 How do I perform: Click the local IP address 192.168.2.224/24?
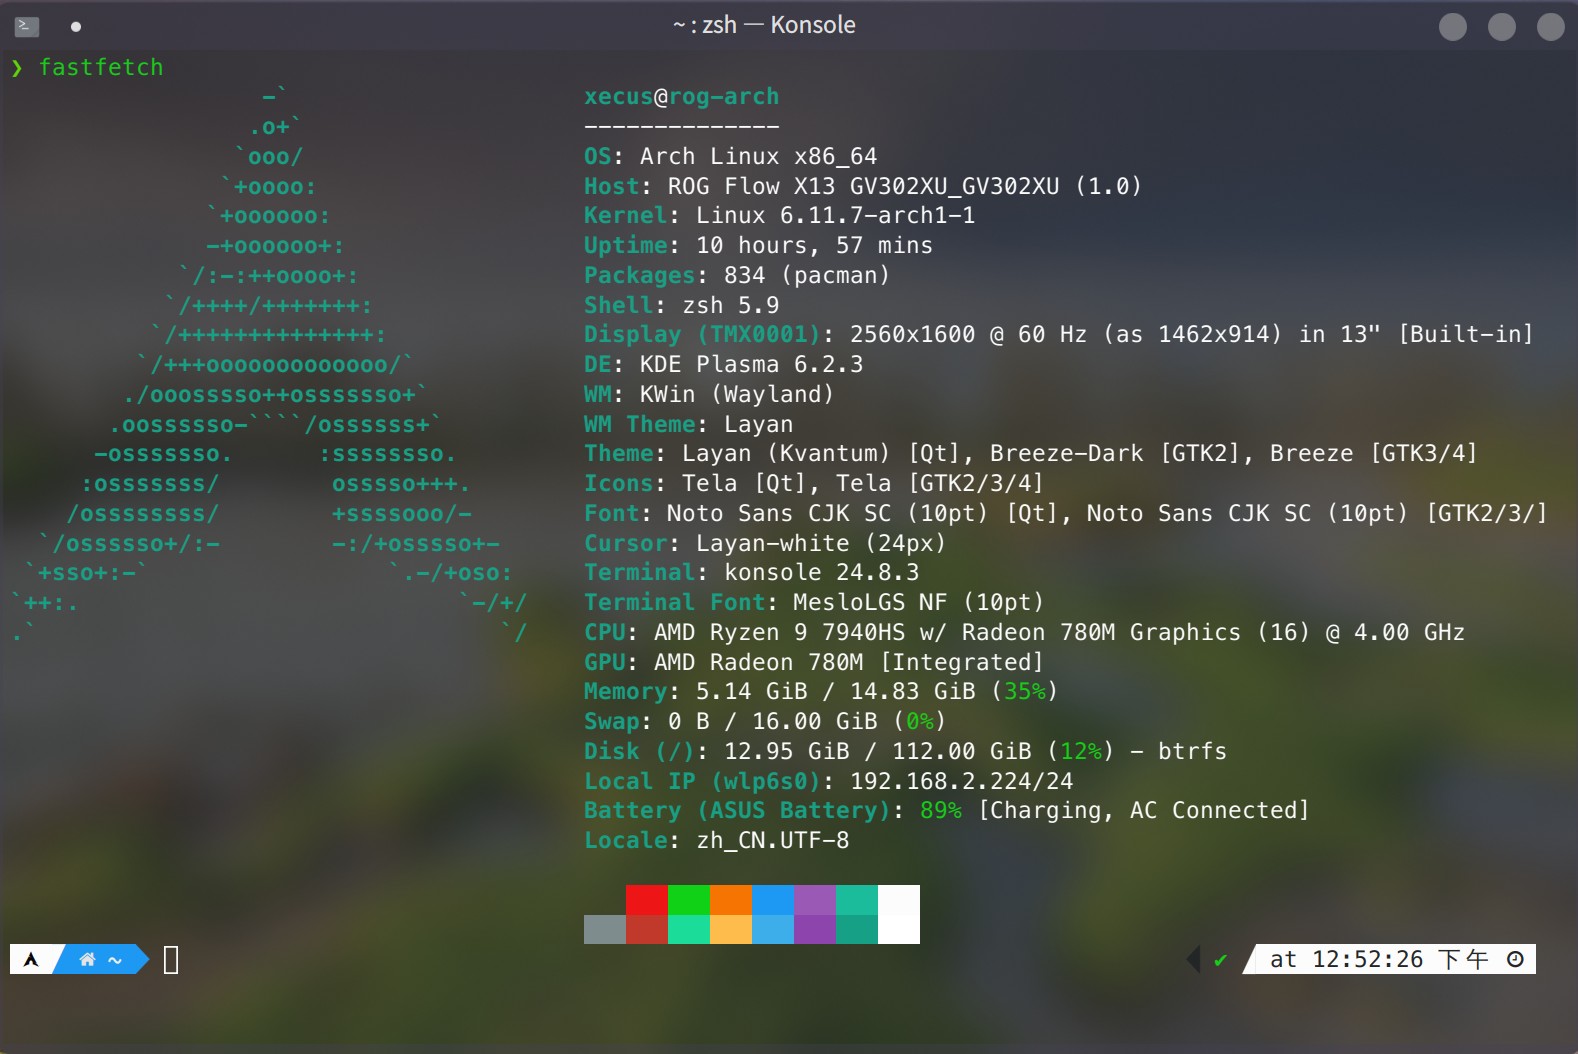(x=961, y=781)
